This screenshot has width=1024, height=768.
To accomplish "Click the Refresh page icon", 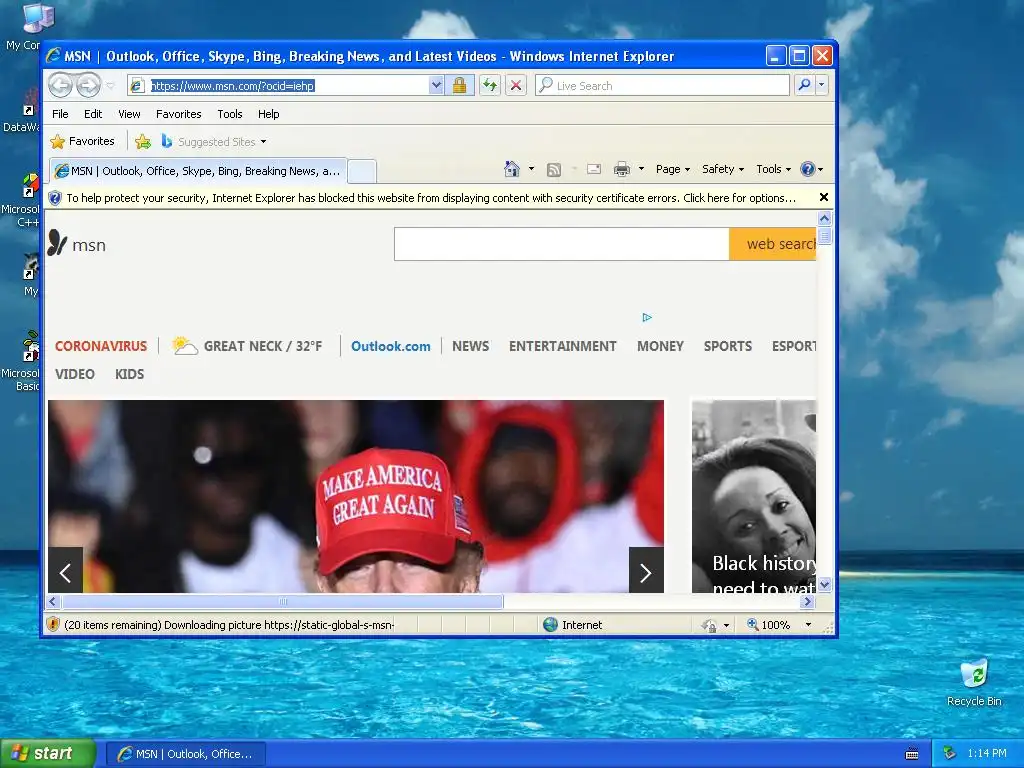I will point(490,86).
